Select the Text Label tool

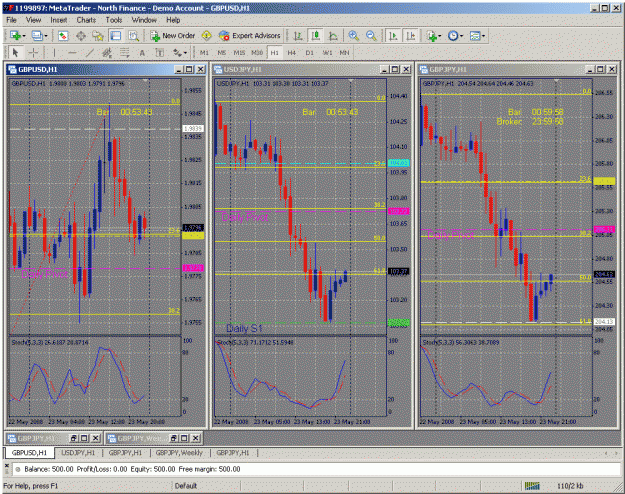click(x=159, y=53)
